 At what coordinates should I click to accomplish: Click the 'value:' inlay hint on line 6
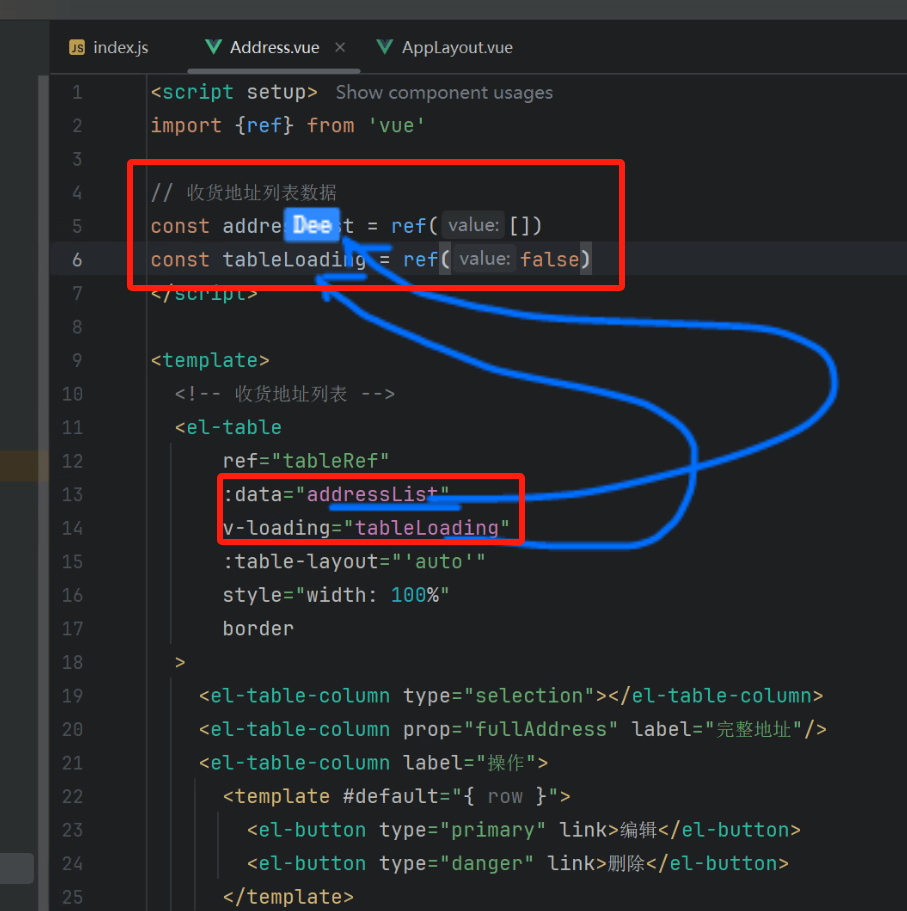click(x=485, y=259)
